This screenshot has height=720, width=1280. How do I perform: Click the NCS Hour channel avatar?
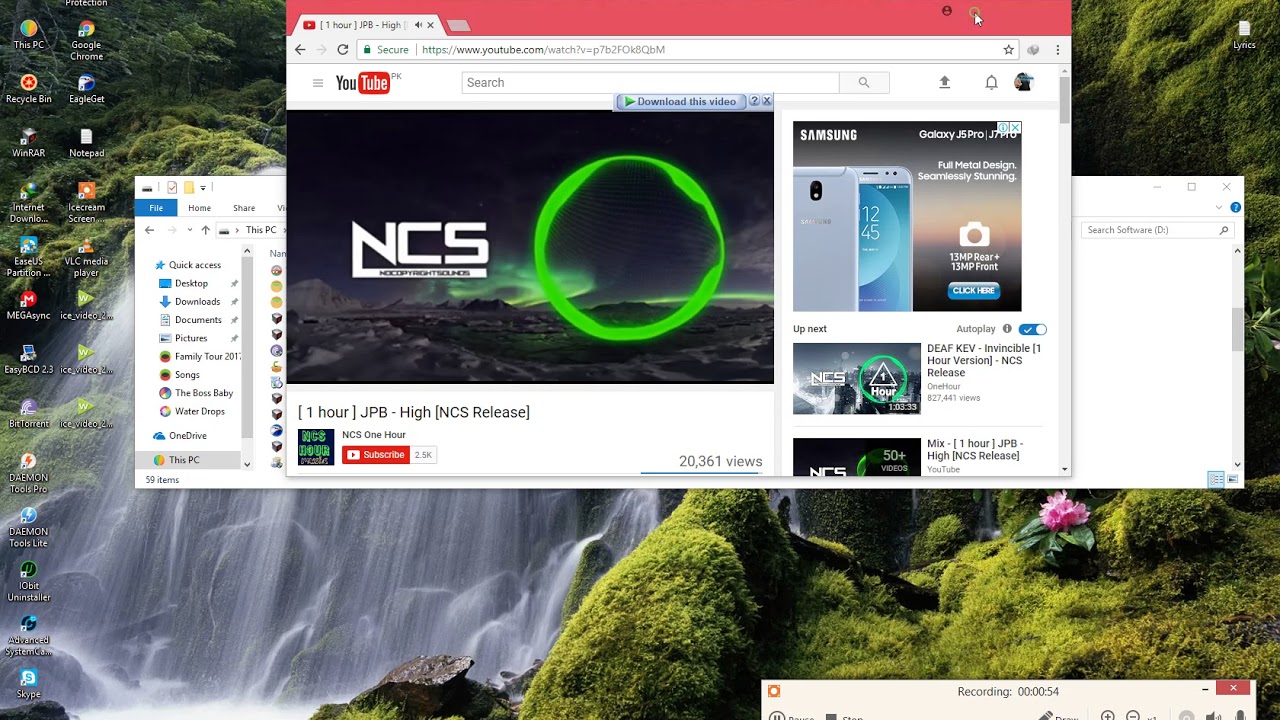tap(316, 446)
